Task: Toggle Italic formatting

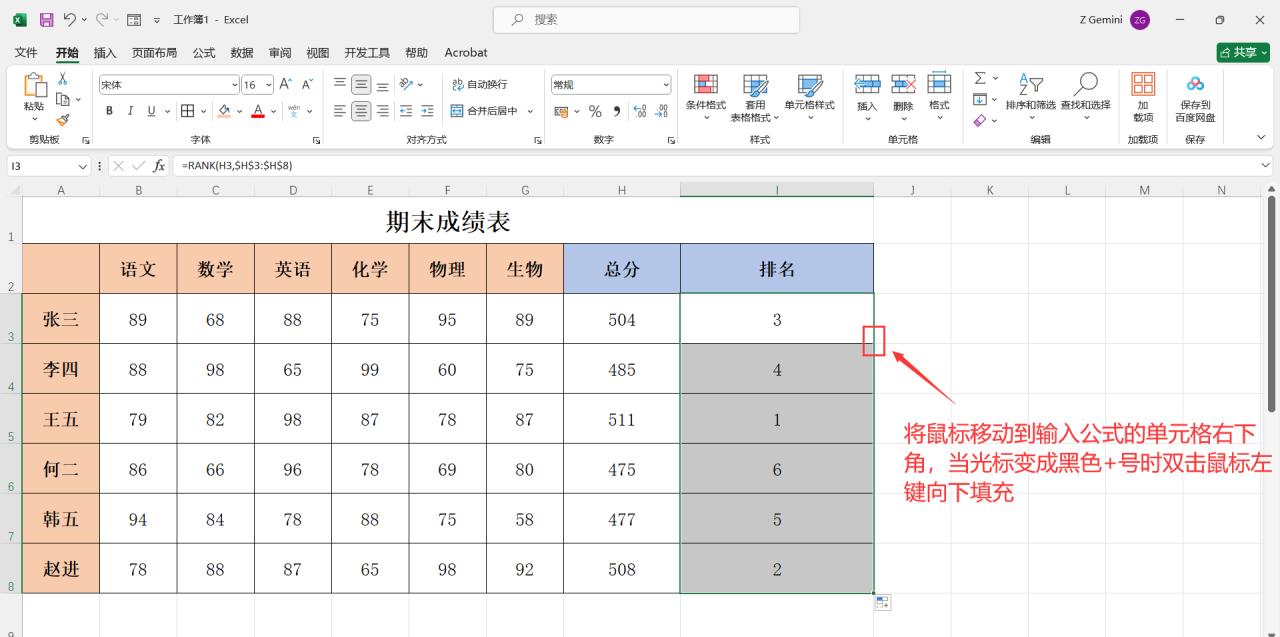Action: click(x=130, y=111)
